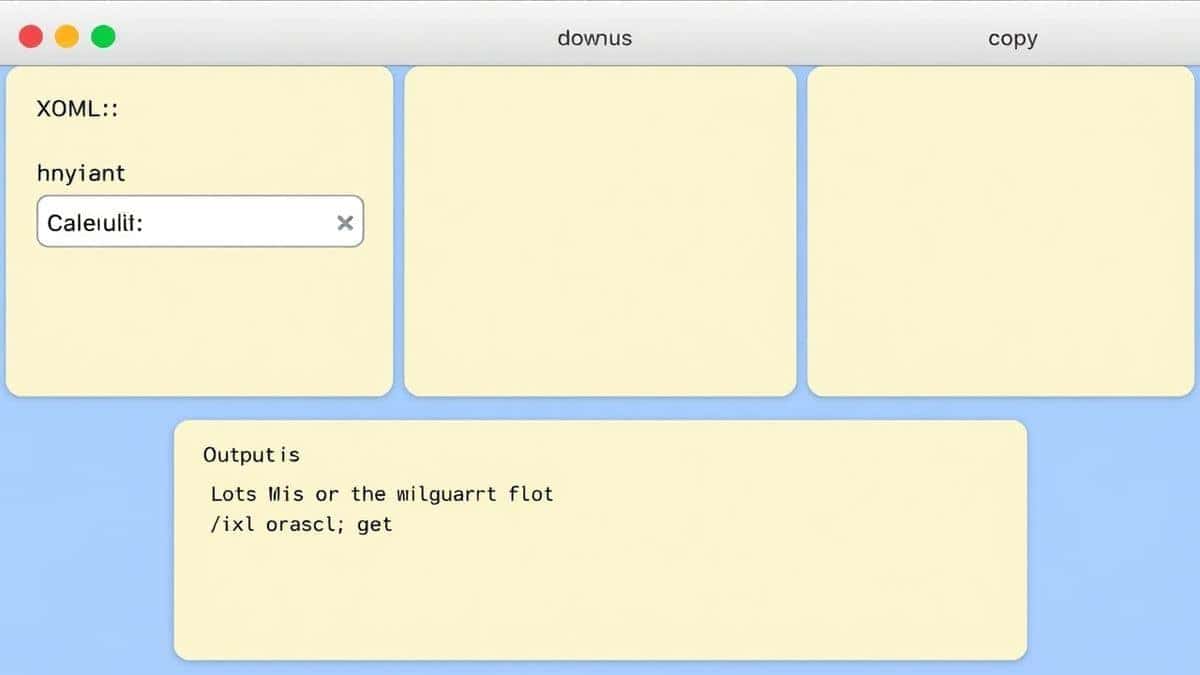The image size is (1200, 675).
Task: Click the hnyiant label
Action: (81, 173)
